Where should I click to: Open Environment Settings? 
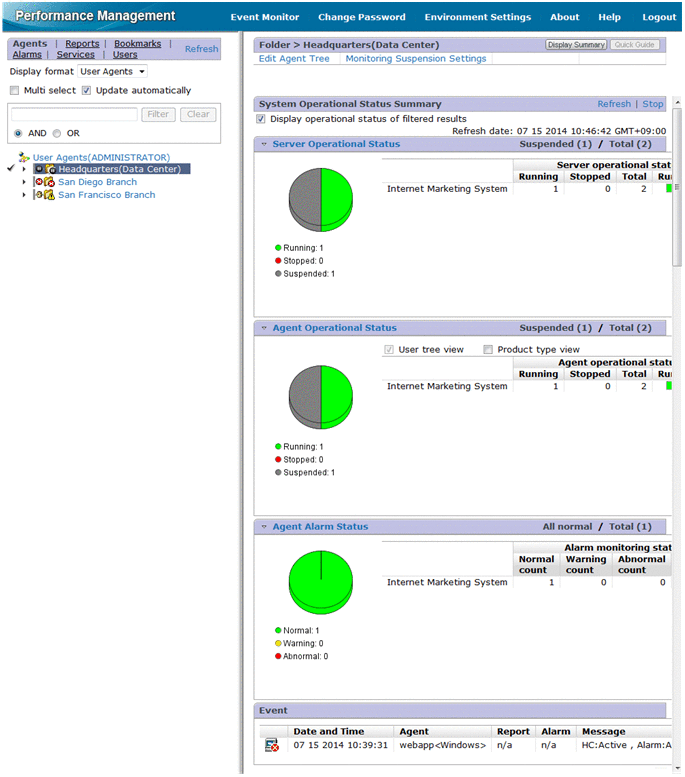478,17
